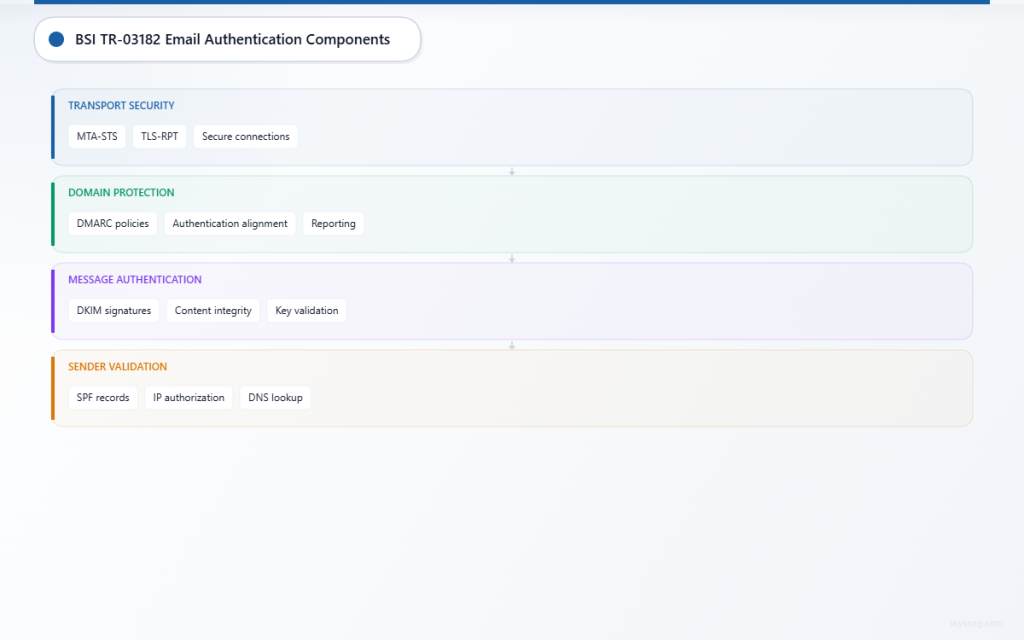
Task: Click the TLS-RPT tag
Action: (x=159, y=136)
